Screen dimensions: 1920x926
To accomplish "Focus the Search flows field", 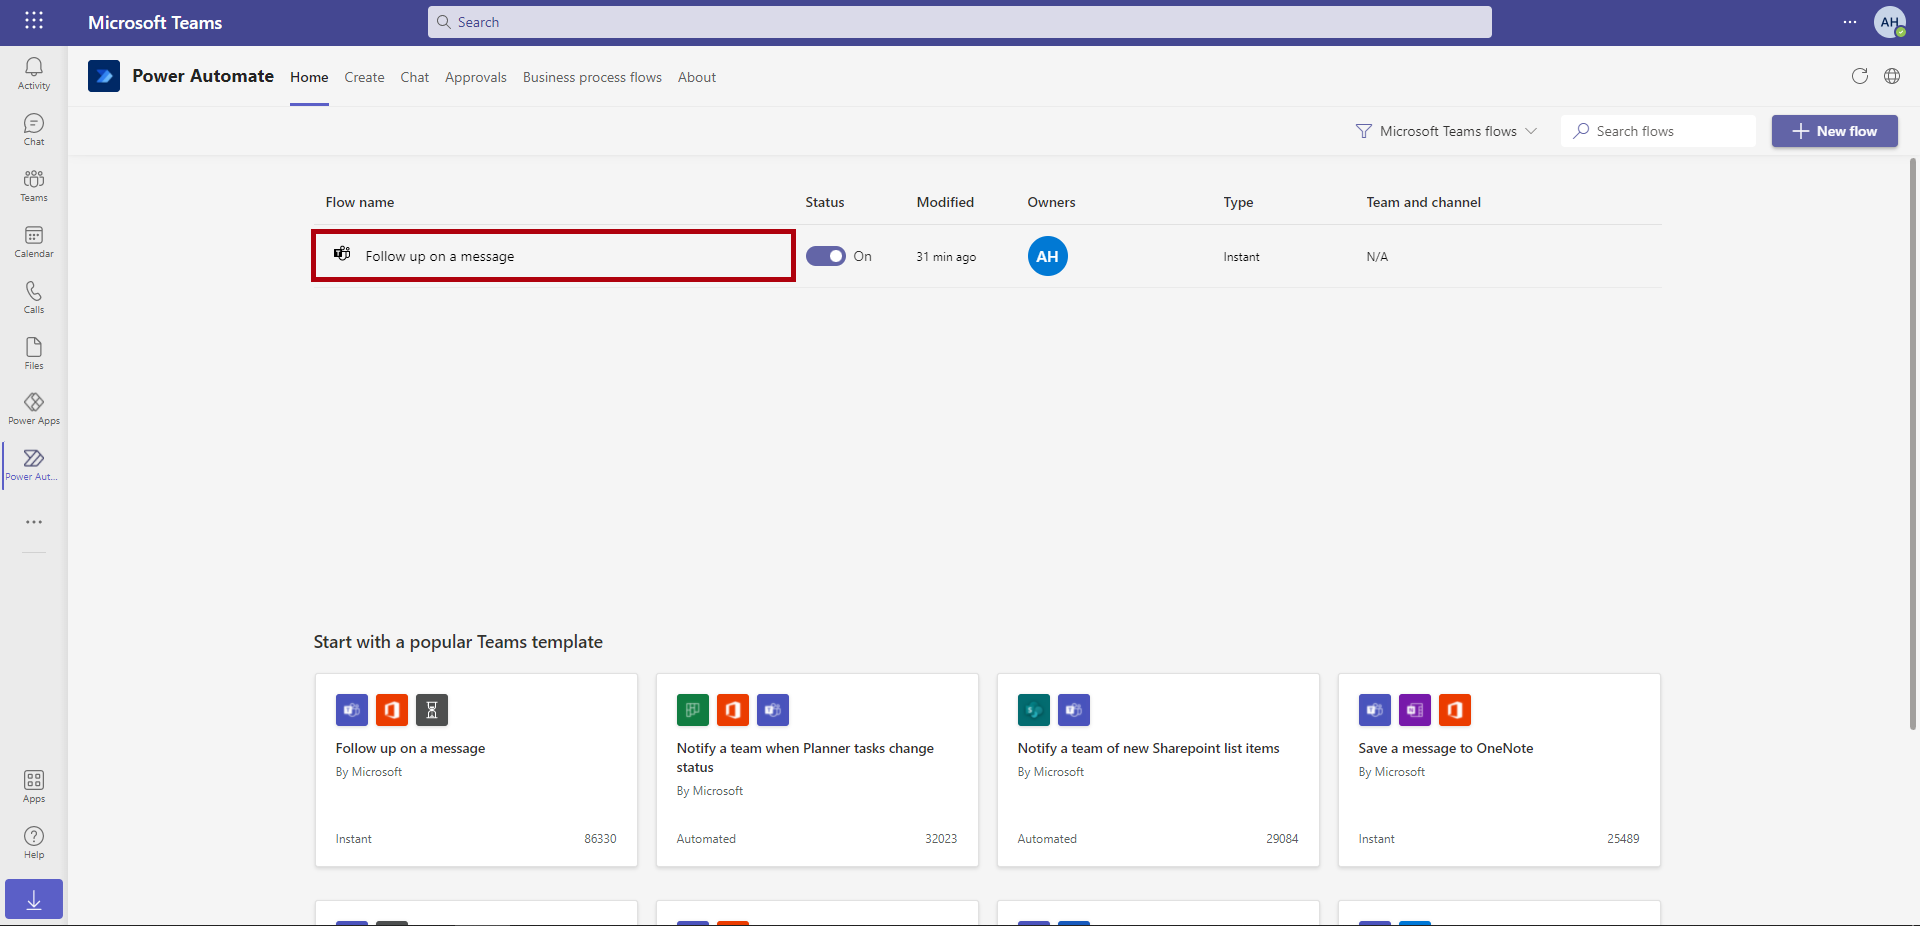I will (x=1658, y=131).
